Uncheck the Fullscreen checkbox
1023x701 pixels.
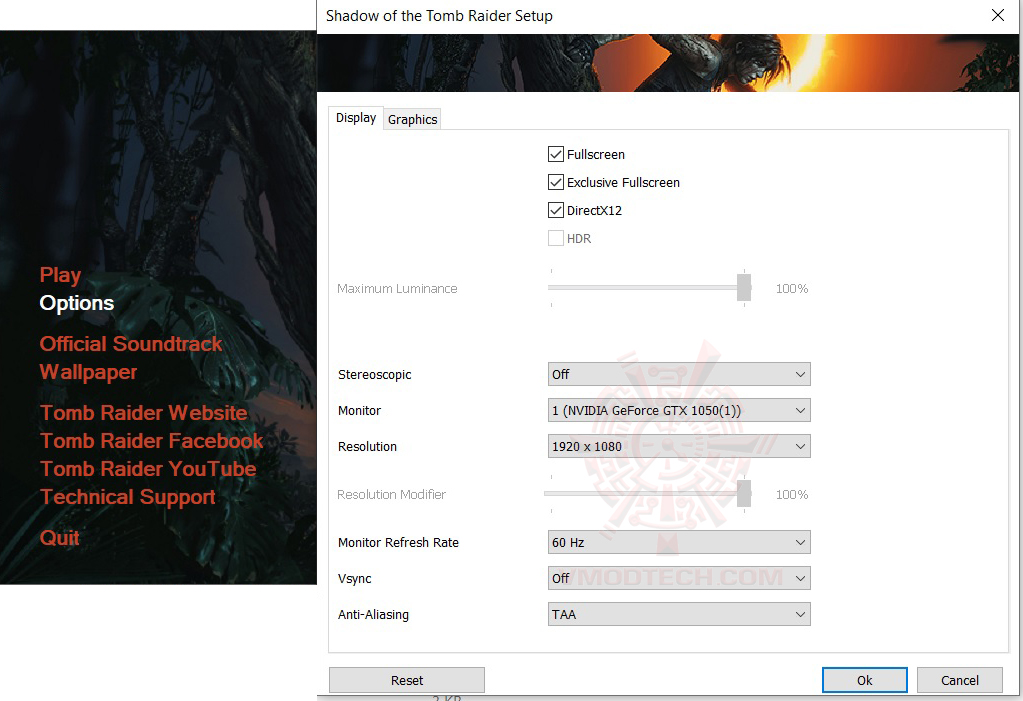coord(556,155)
